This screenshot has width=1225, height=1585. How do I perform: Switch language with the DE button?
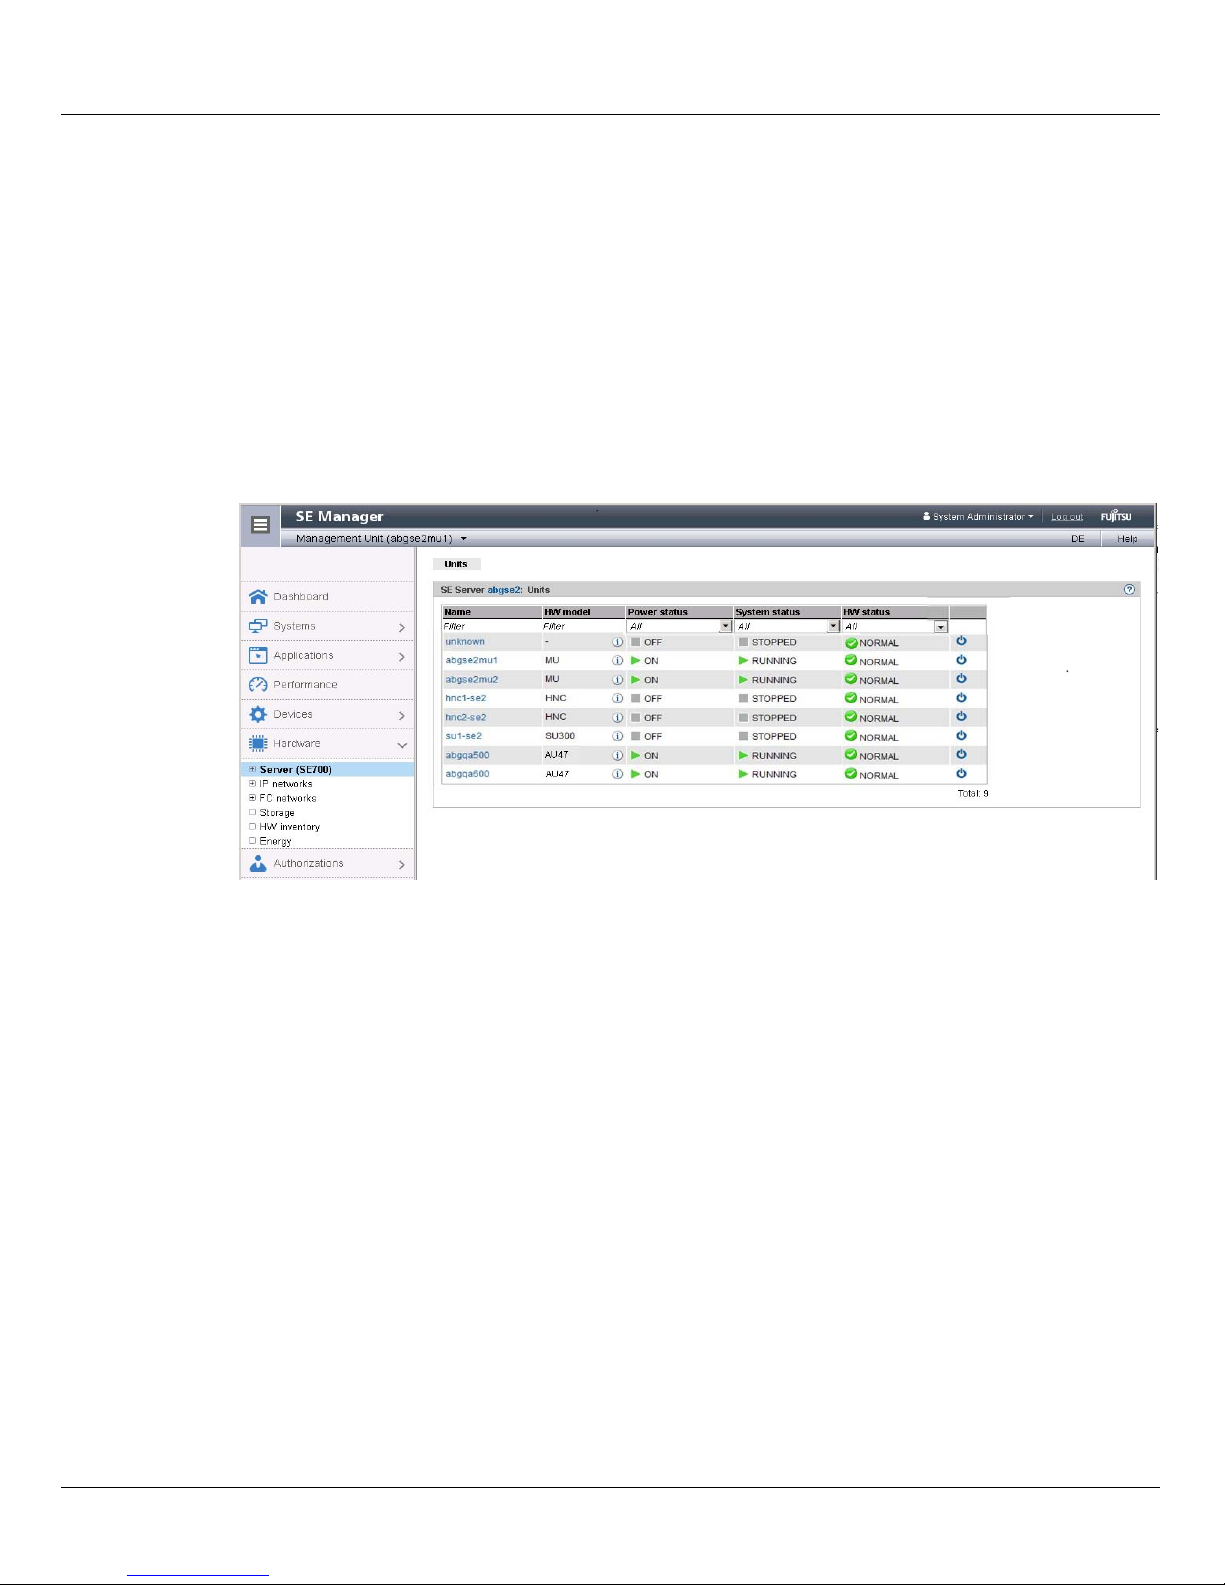click(1078, 538)
